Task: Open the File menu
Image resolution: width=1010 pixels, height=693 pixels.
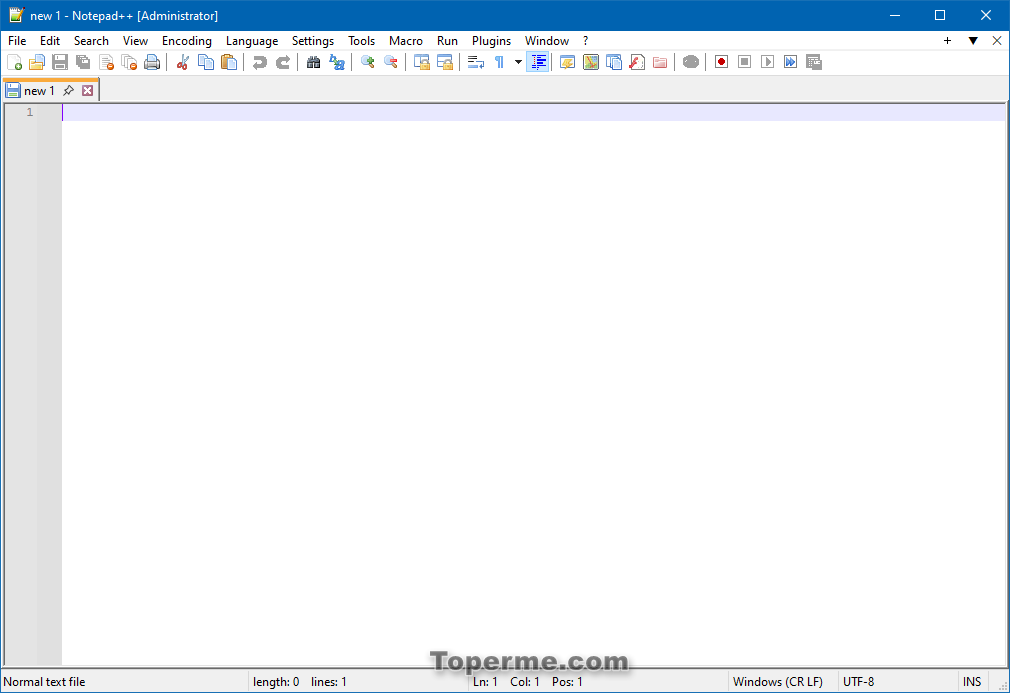Action: [x=17, y=41]
